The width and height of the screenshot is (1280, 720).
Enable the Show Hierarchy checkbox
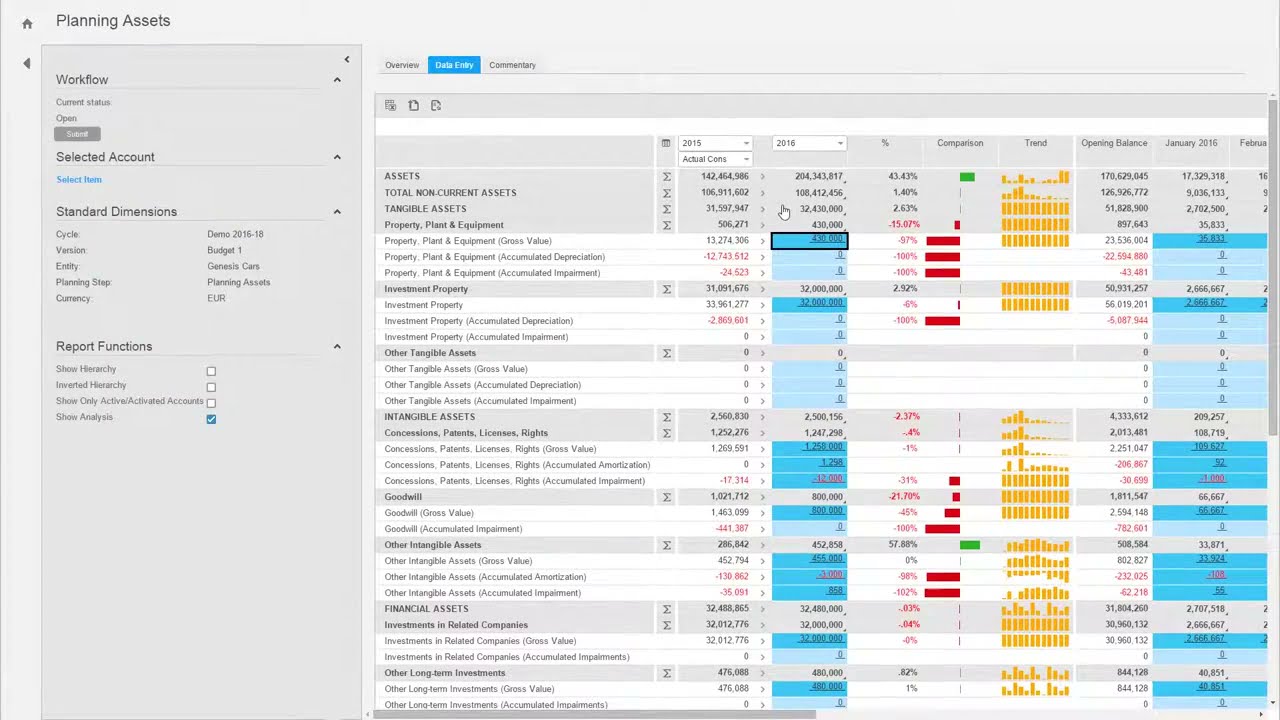(x=211, y=371)
